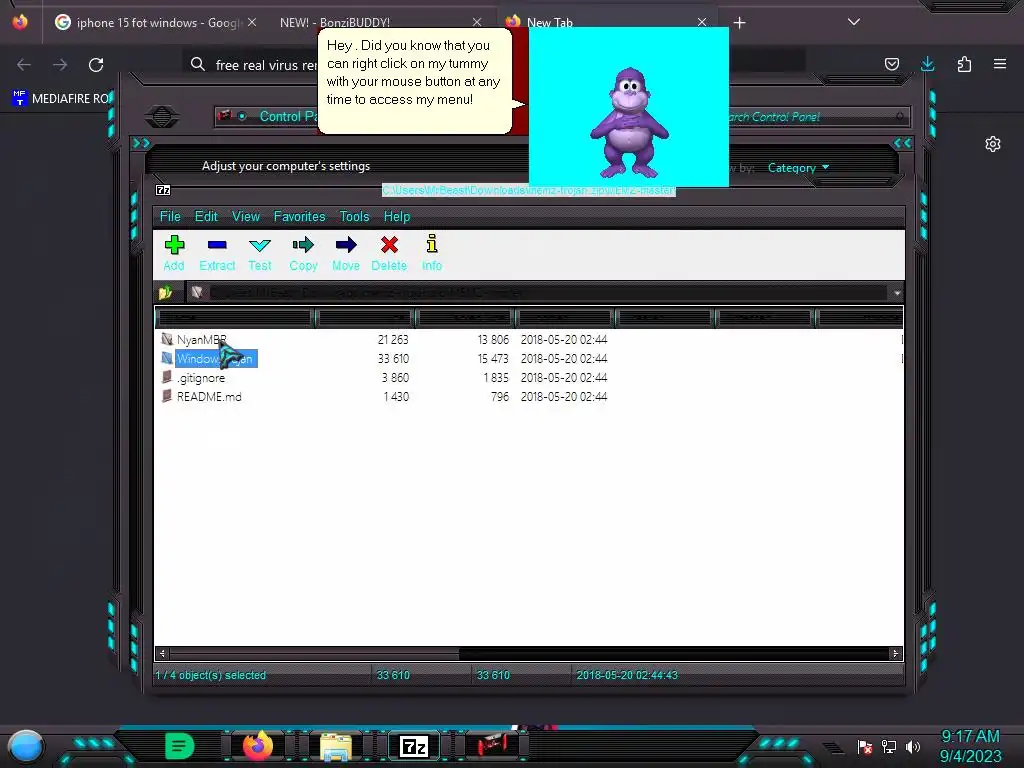Open a new browser tab

click(739, 23)
